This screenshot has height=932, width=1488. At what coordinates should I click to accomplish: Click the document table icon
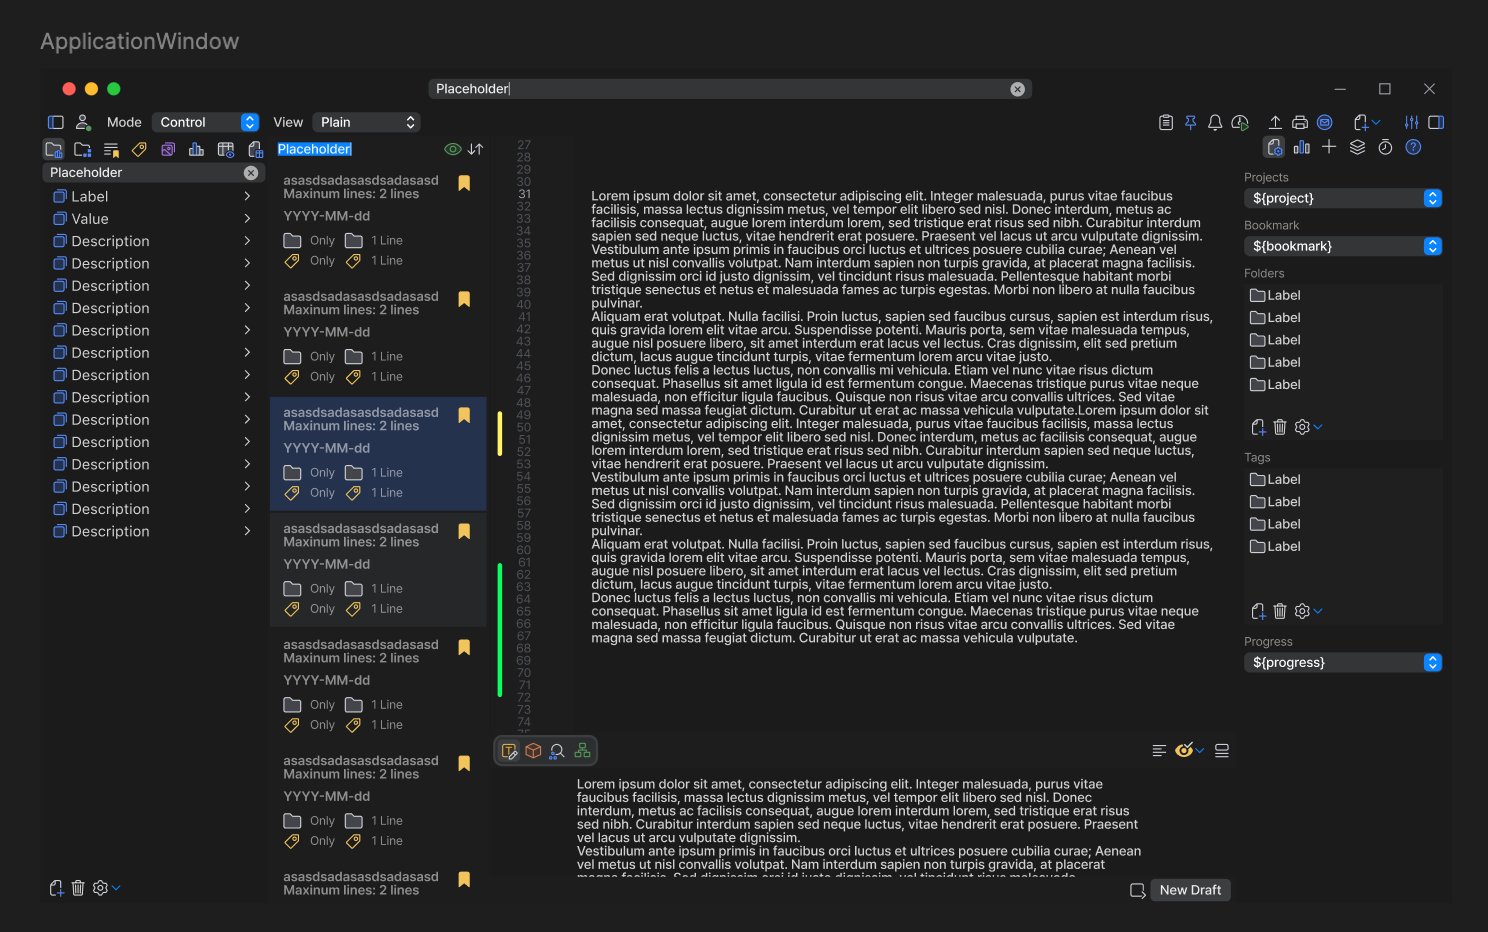click(x=255, y=149)
